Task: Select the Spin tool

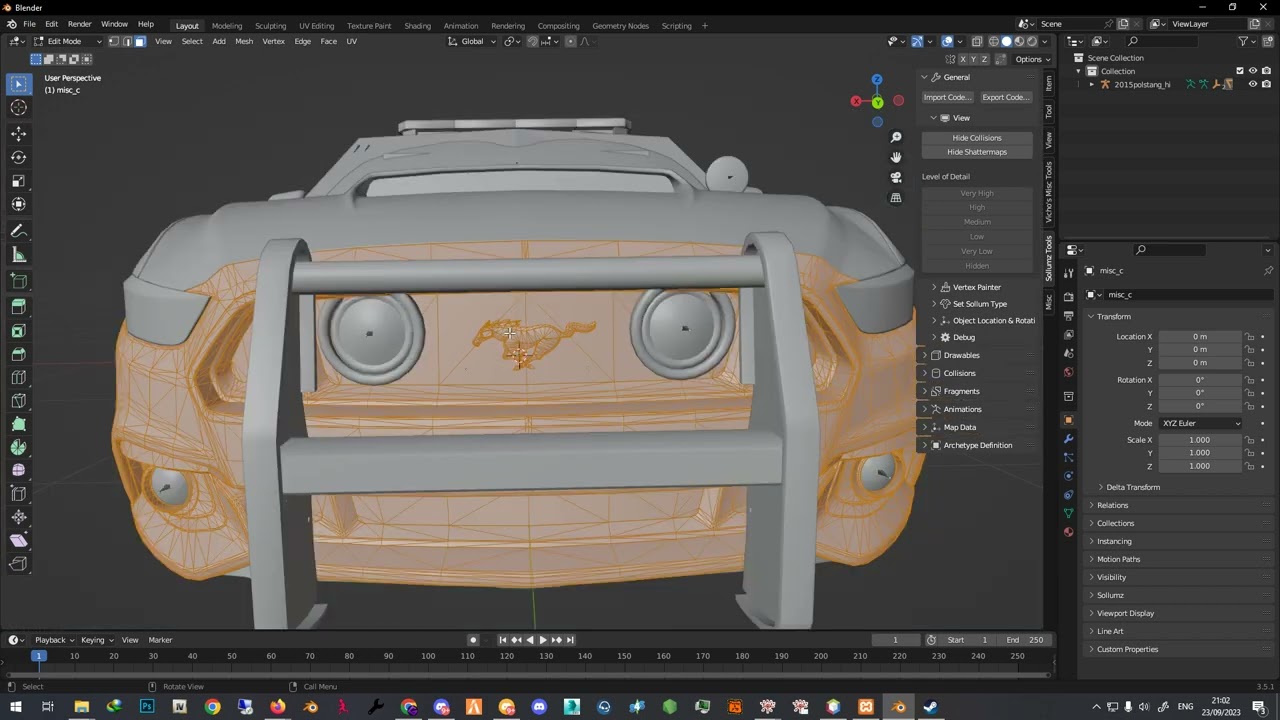Action: pyautogui.click(x=19, y=447)
